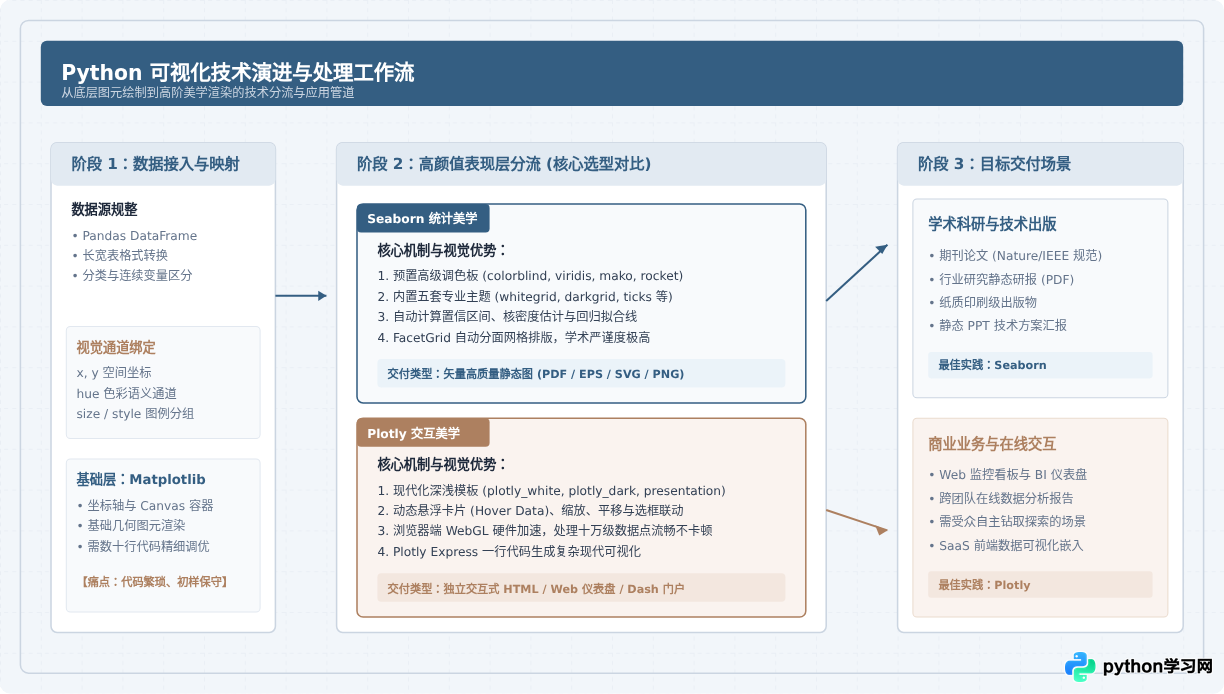This screenshot has height=694, width=1224.
Task: Click Seaborn item '4. FacetGrid 自动分面网格排版'
Action: point(514,337)
